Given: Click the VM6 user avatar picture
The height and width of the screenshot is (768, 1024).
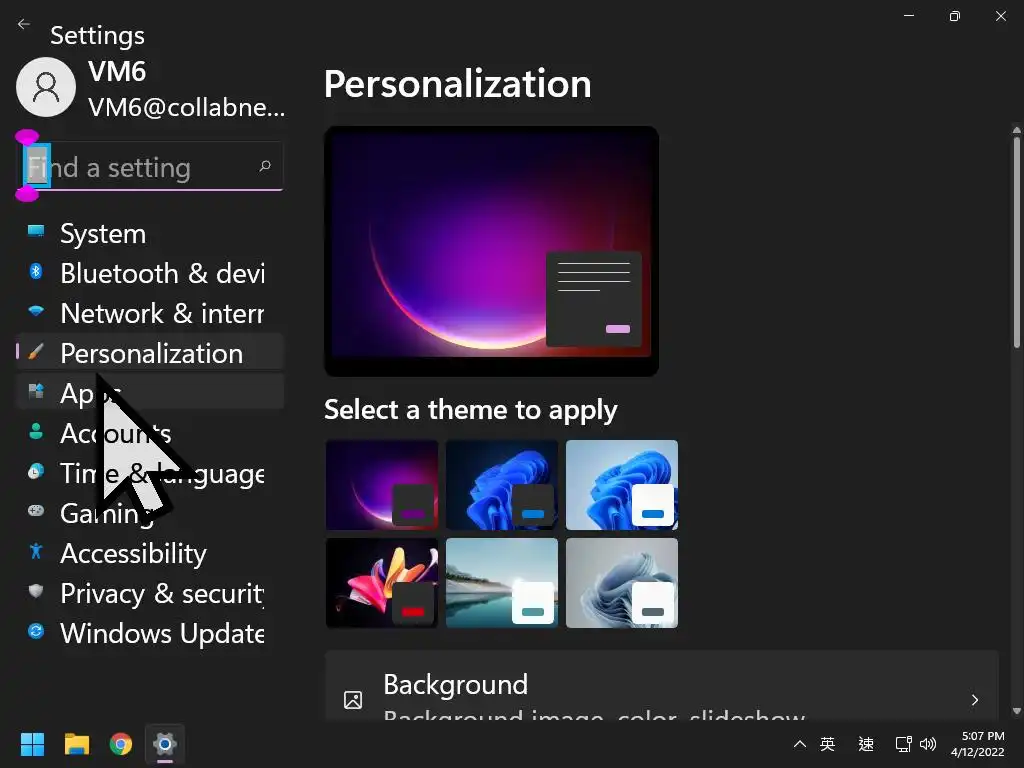Looking at the screenshot, I should pyautogui.click(x=46, y=87).
